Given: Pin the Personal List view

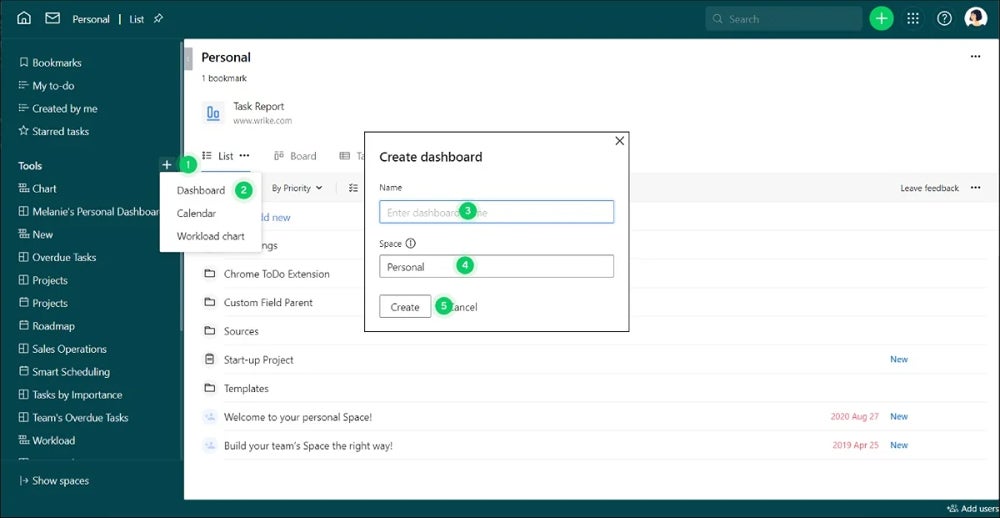Looking at the screenshot, I should click(158, 18).
